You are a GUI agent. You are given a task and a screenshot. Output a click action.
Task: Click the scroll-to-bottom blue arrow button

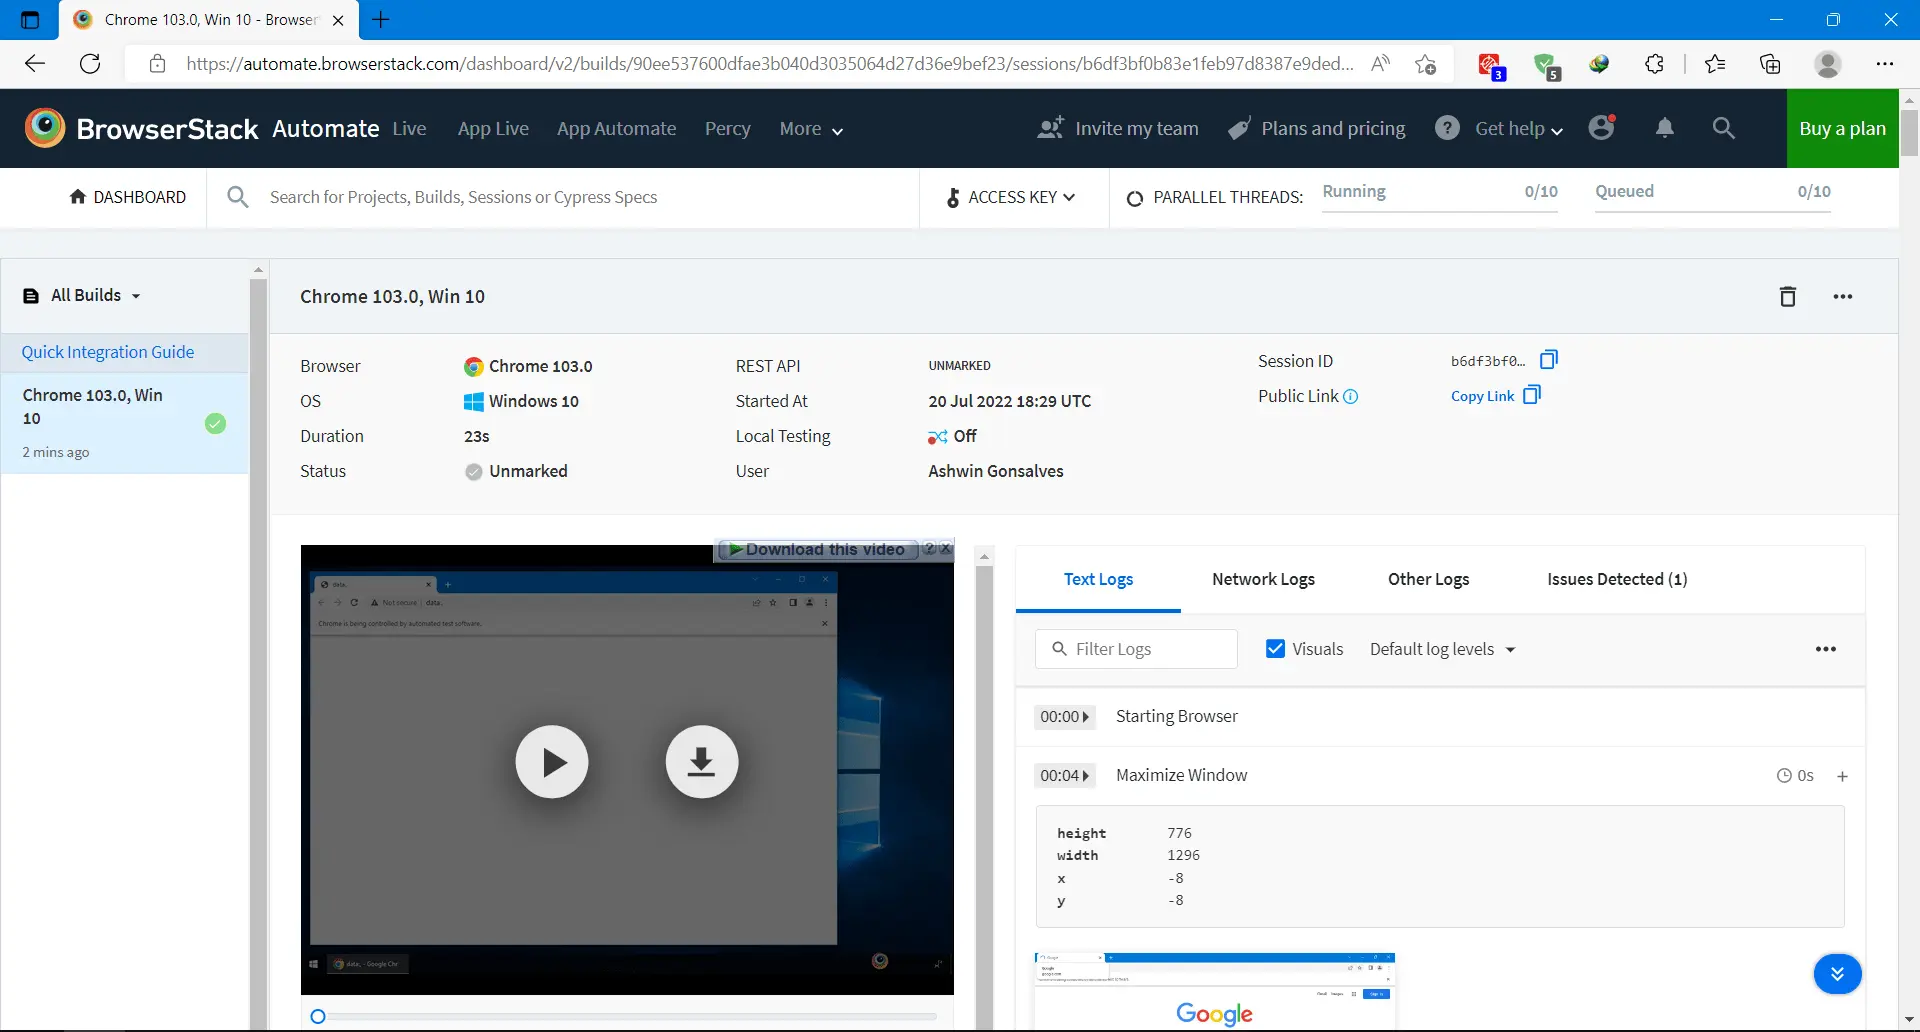pyautogui.click(x=1837, y=974)
